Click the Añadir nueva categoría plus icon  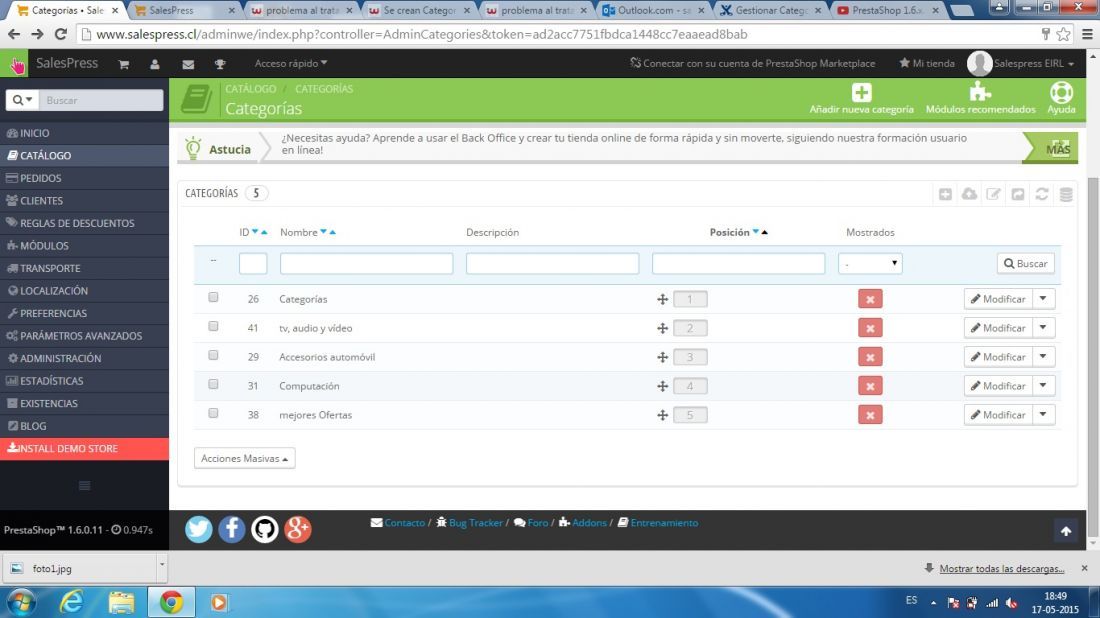[861, 92]
